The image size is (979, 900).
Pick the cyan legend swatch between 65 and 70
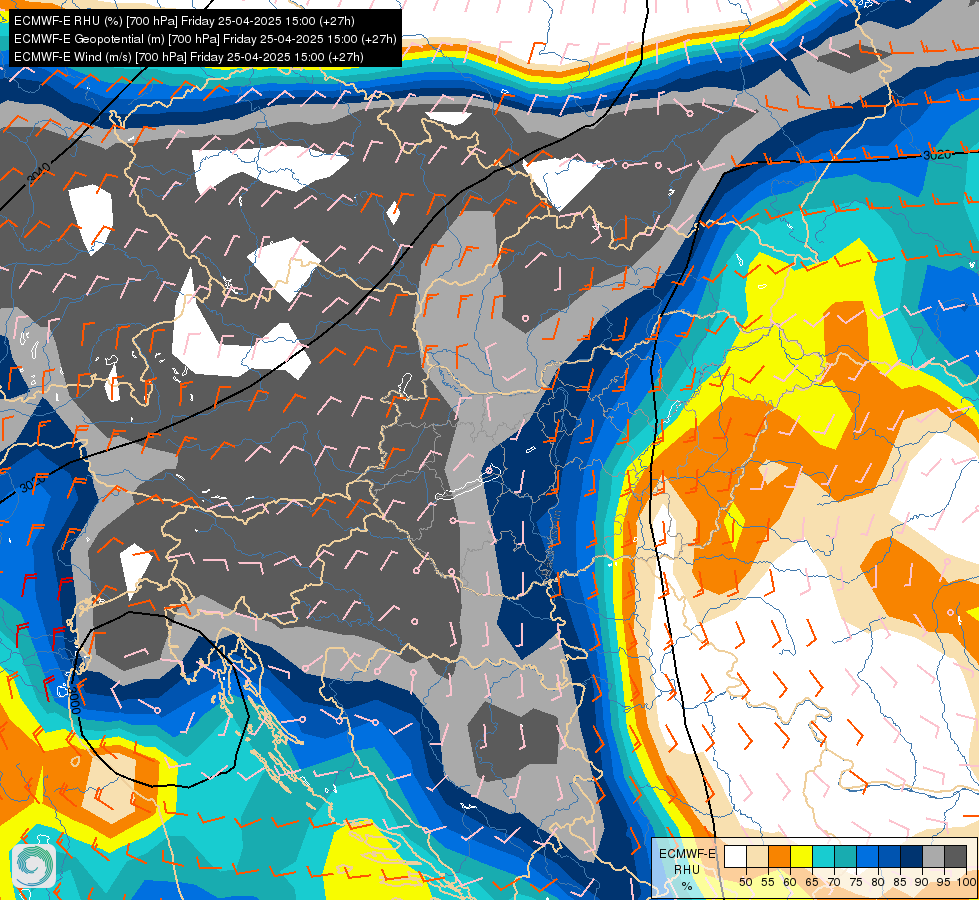point(824,856)
